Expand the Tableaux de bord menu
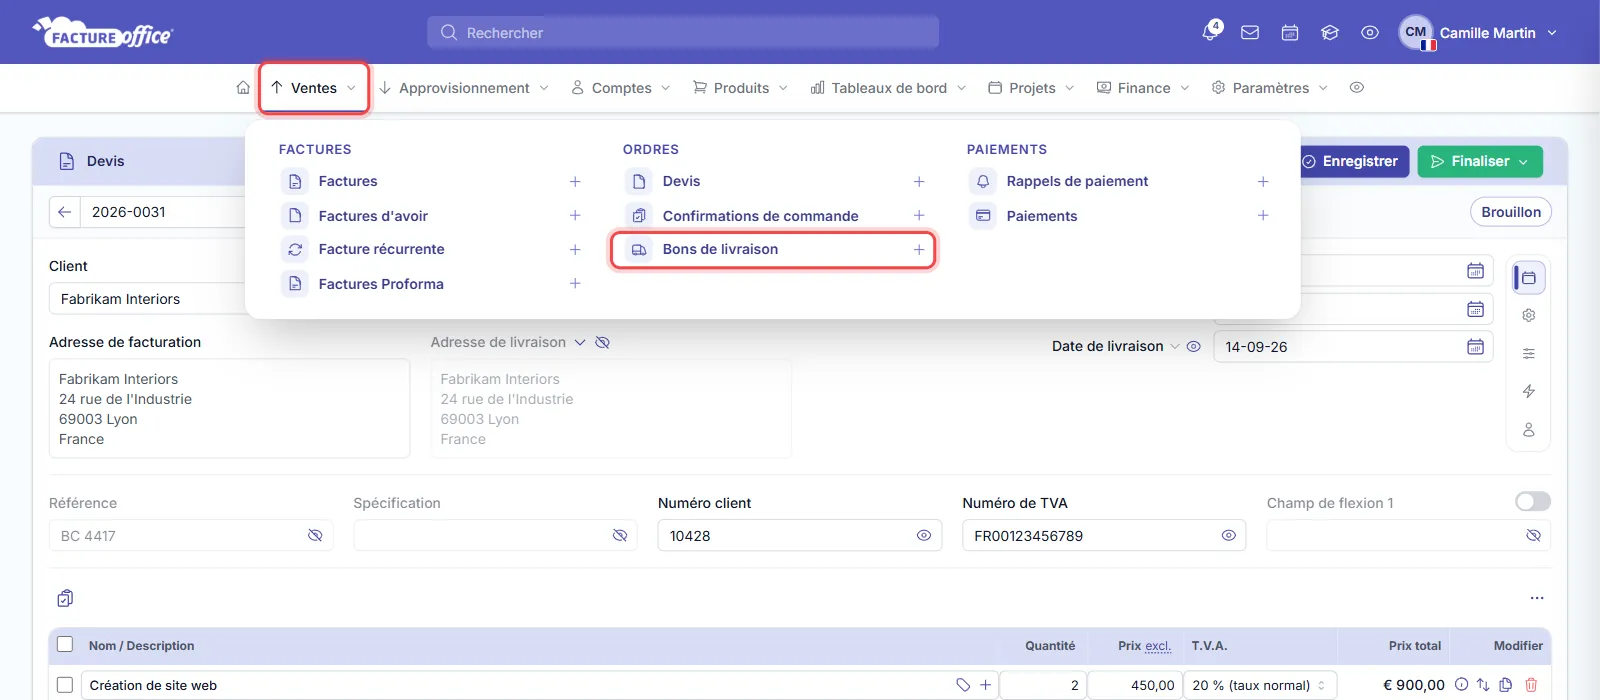Screen dimensions: 1600x700 point(889,88)
